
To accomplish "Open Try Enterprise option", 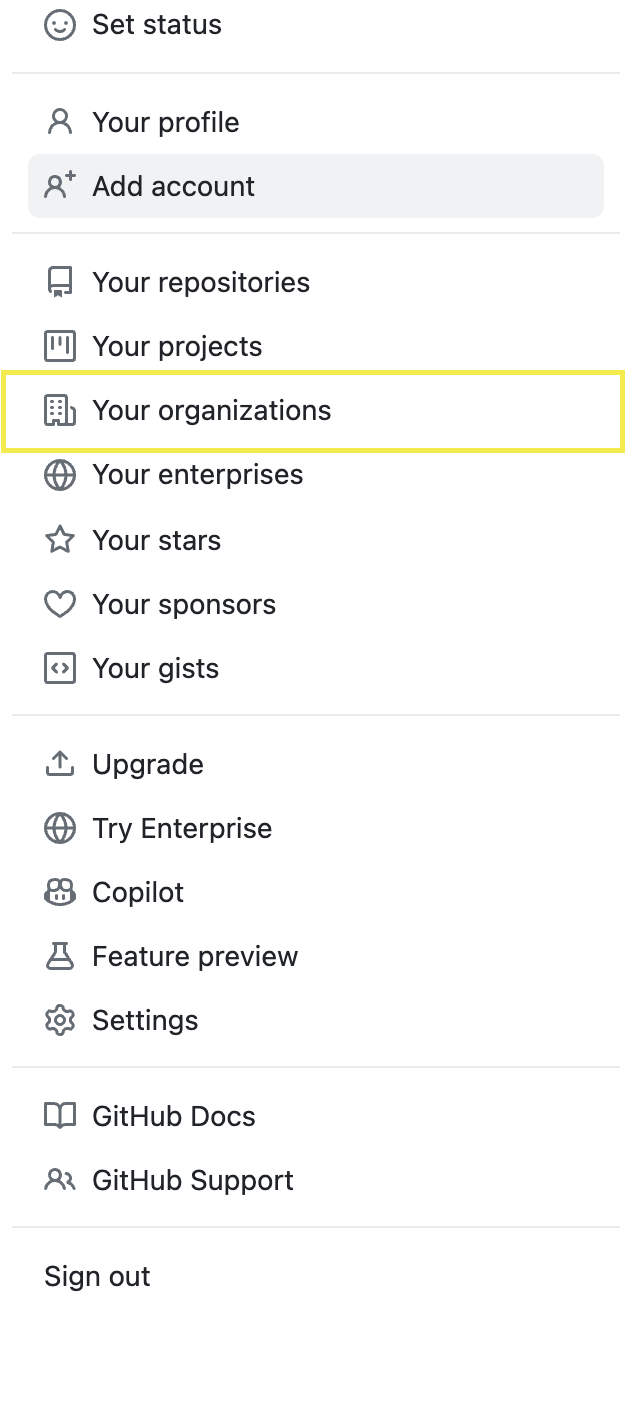I will point(316,828).
